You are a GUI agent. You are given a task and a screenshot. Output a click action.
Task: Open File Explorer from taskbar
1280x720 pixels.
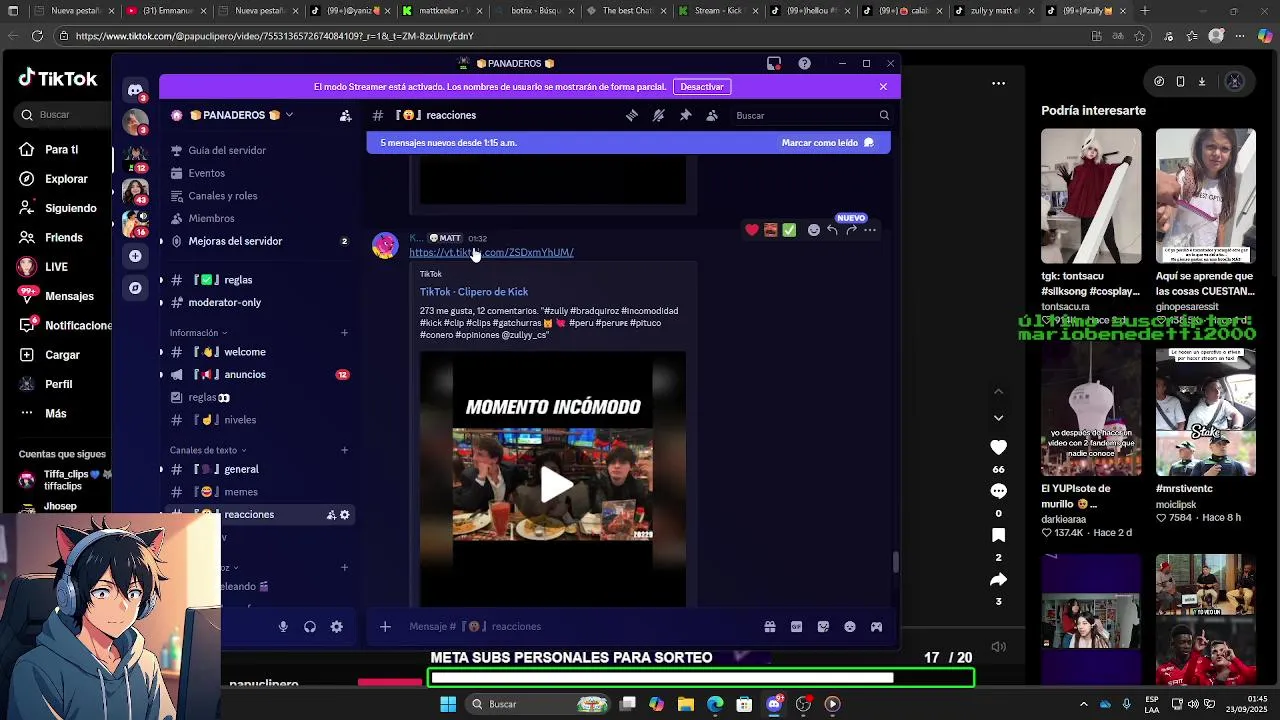686,705
